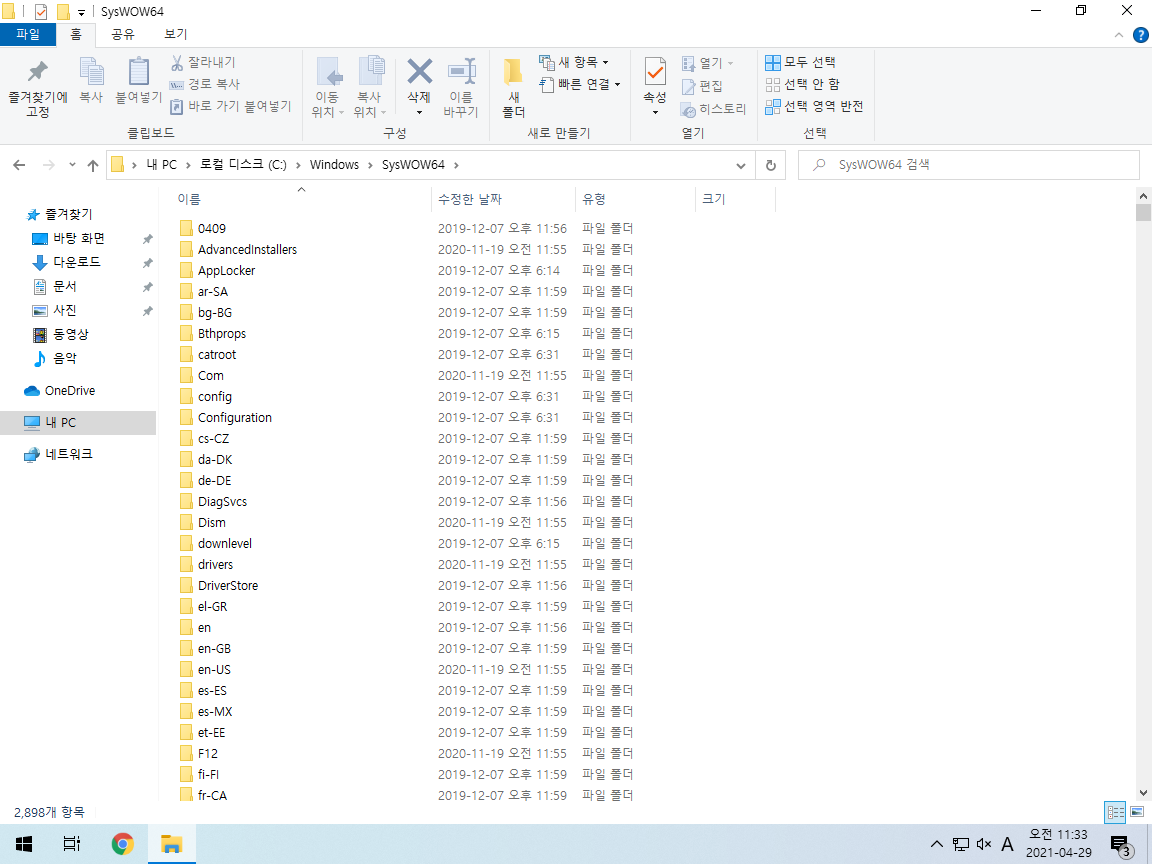Viewport: 1152px width, 864px height.
Task: Click Select none (선택 안 함)
Action: (802, 84)
